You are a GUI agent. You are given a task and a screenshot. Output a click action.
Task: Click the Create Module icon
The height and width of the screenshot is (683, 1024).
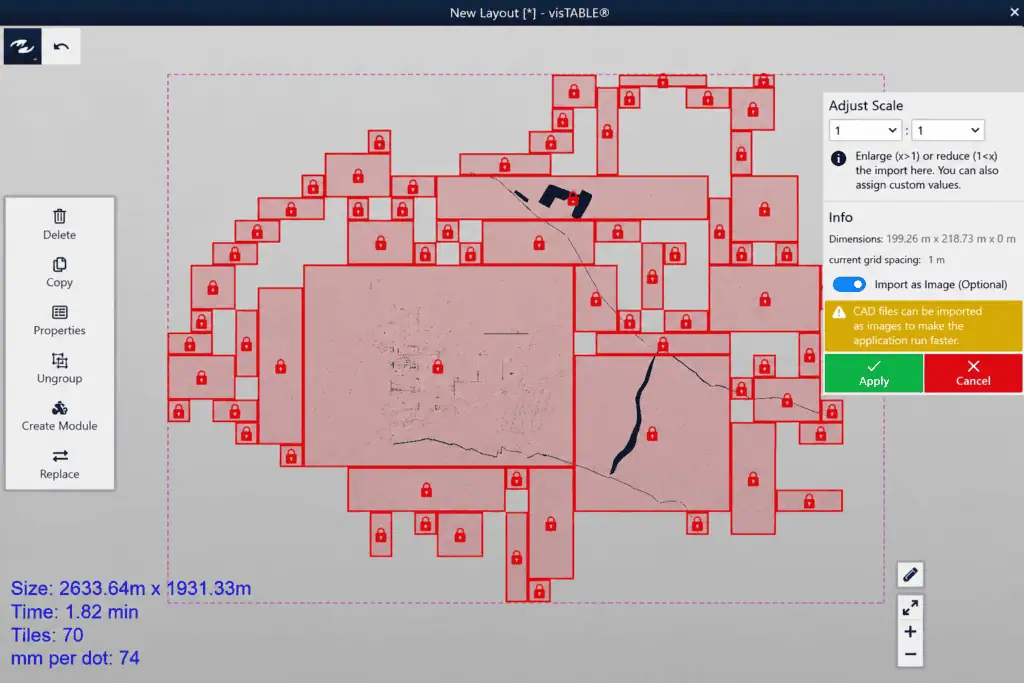click(59, 409)
